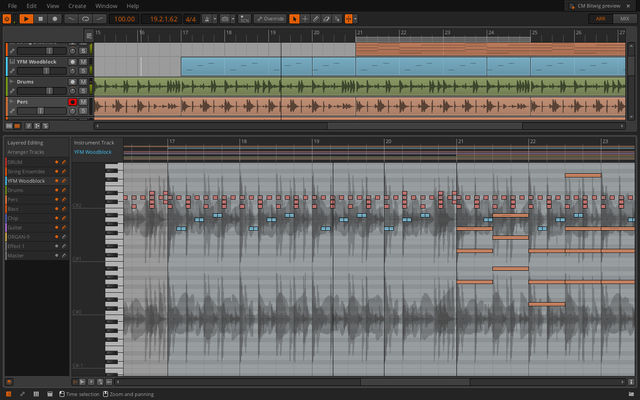Toggle String Ensemble layer visibility dot
This screenshot has width=640, height=400.
[x=57, y=171]
